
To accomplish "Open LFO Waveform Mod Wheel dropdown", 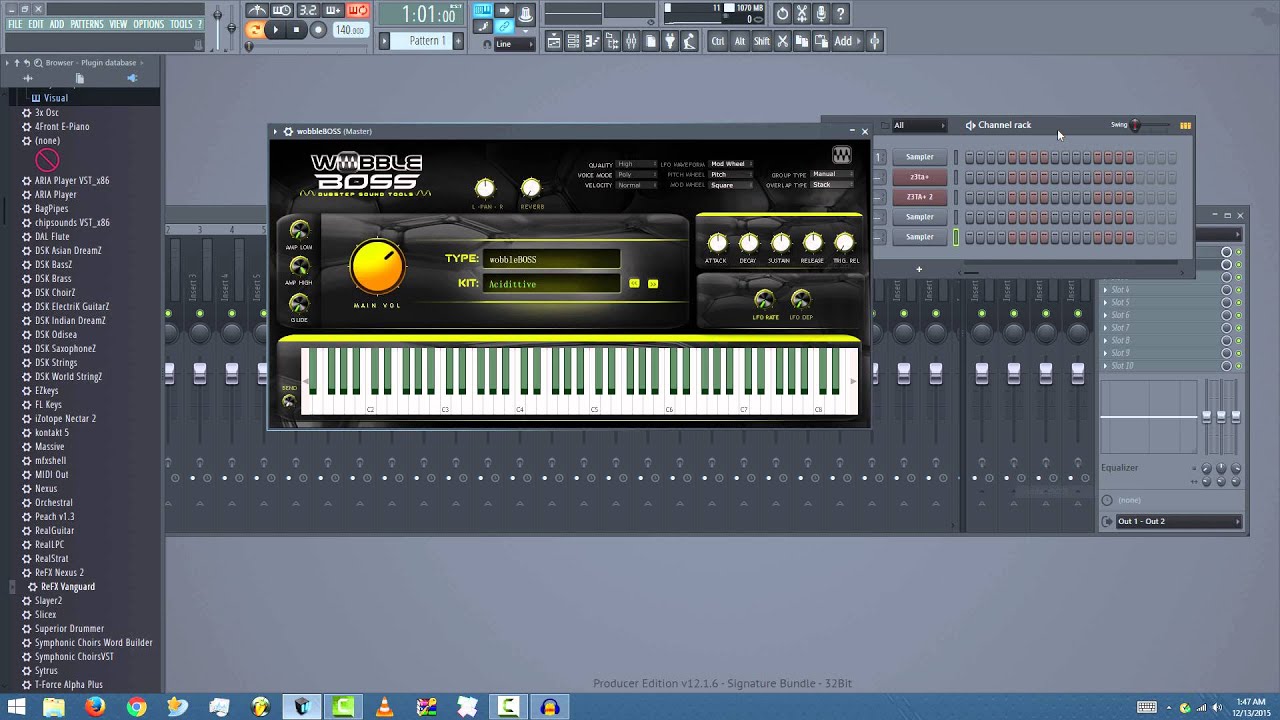I will 731,164.
